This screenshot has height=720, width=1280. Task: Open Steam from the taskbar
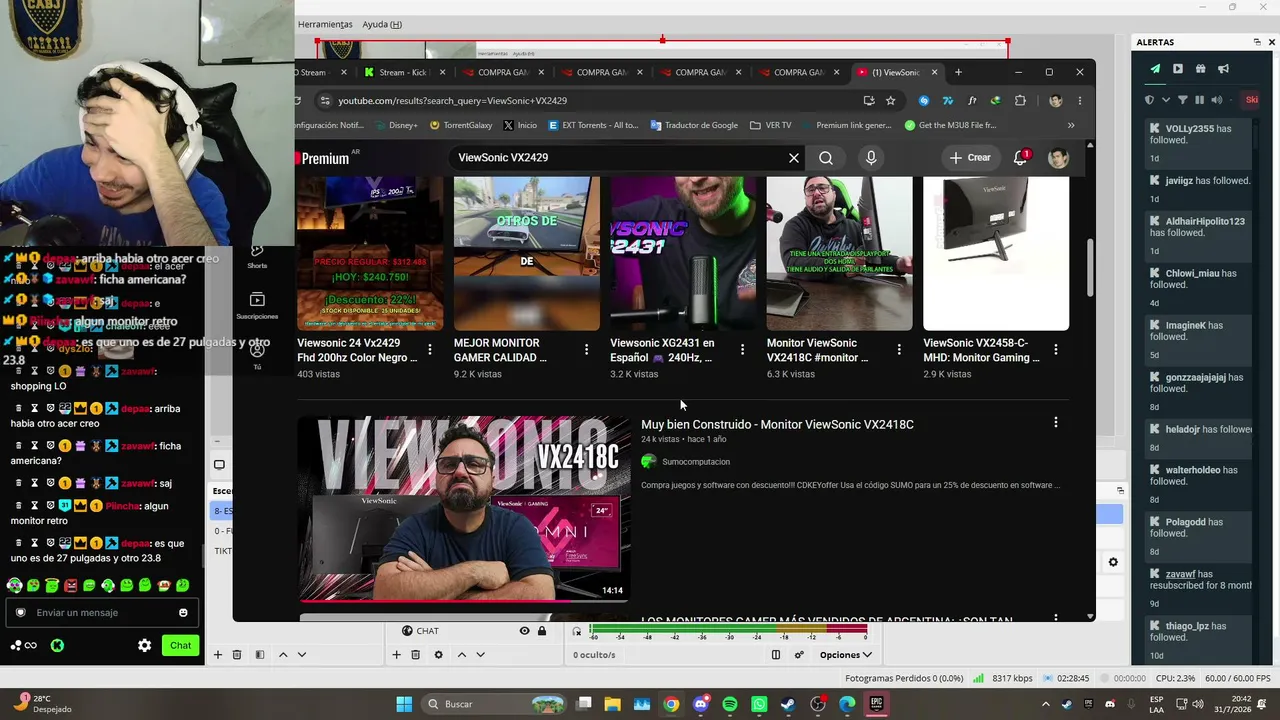789,704
